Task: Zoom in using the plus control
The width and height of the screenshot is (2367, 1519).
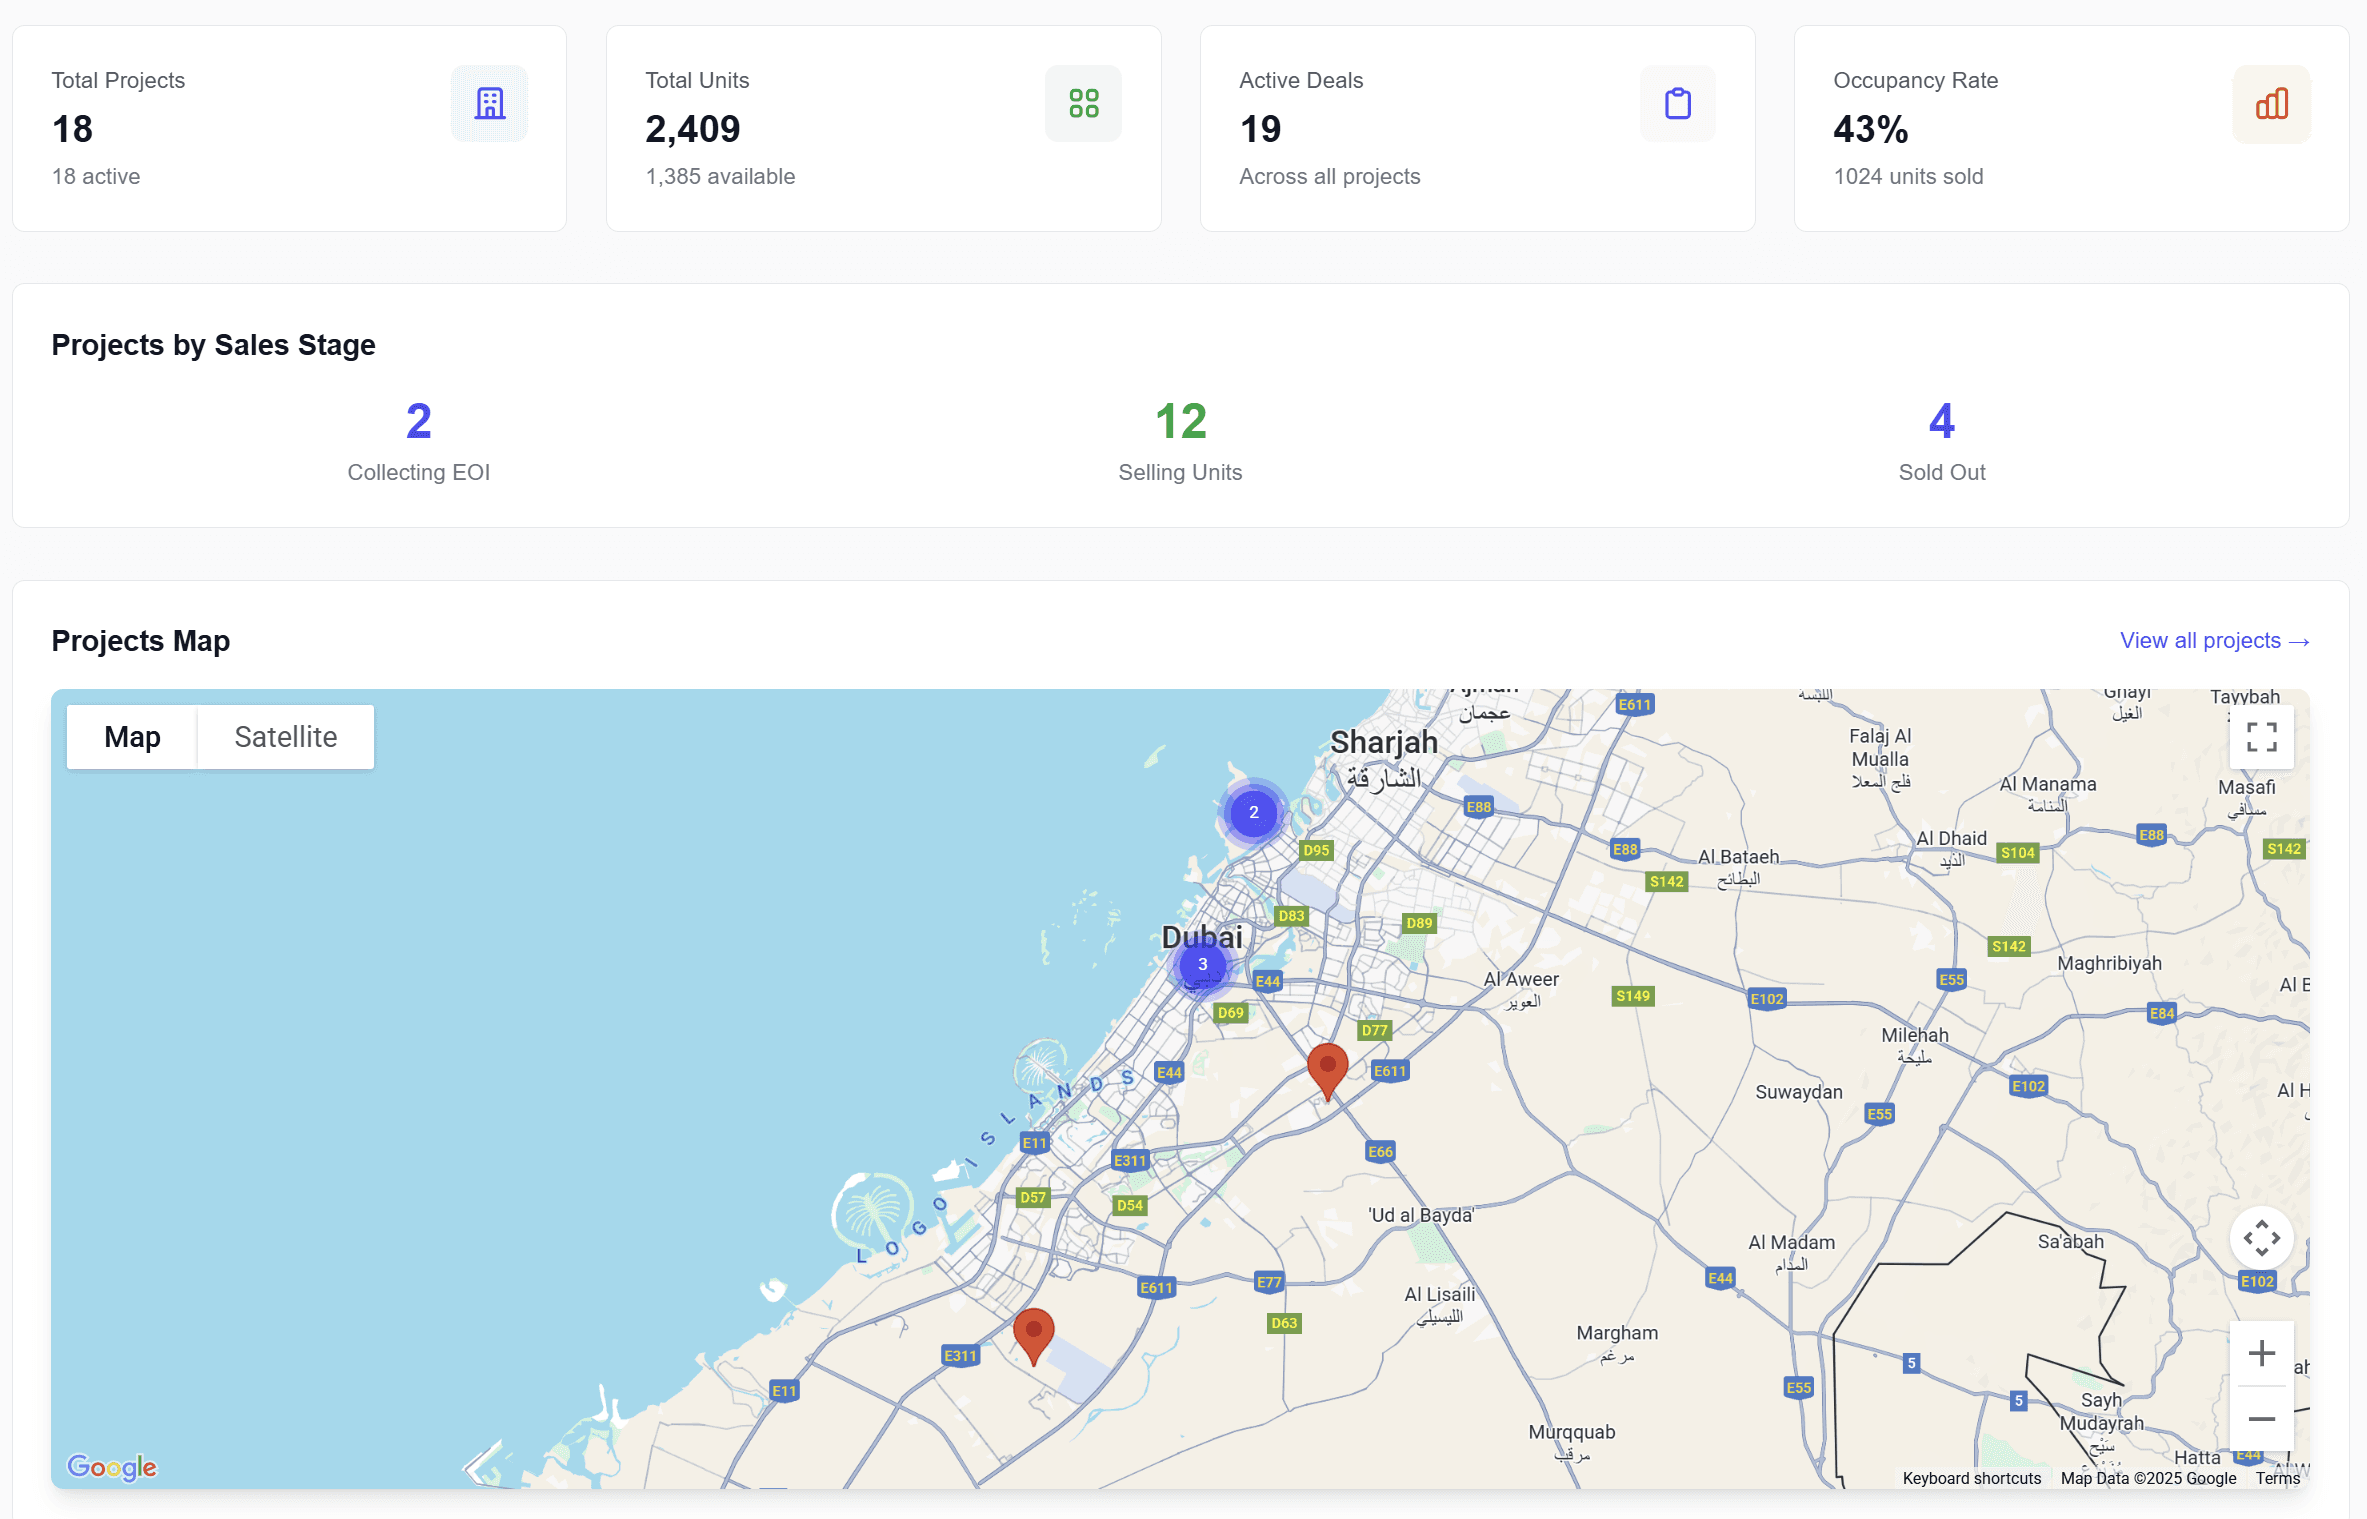Action: (2261, 1353)
